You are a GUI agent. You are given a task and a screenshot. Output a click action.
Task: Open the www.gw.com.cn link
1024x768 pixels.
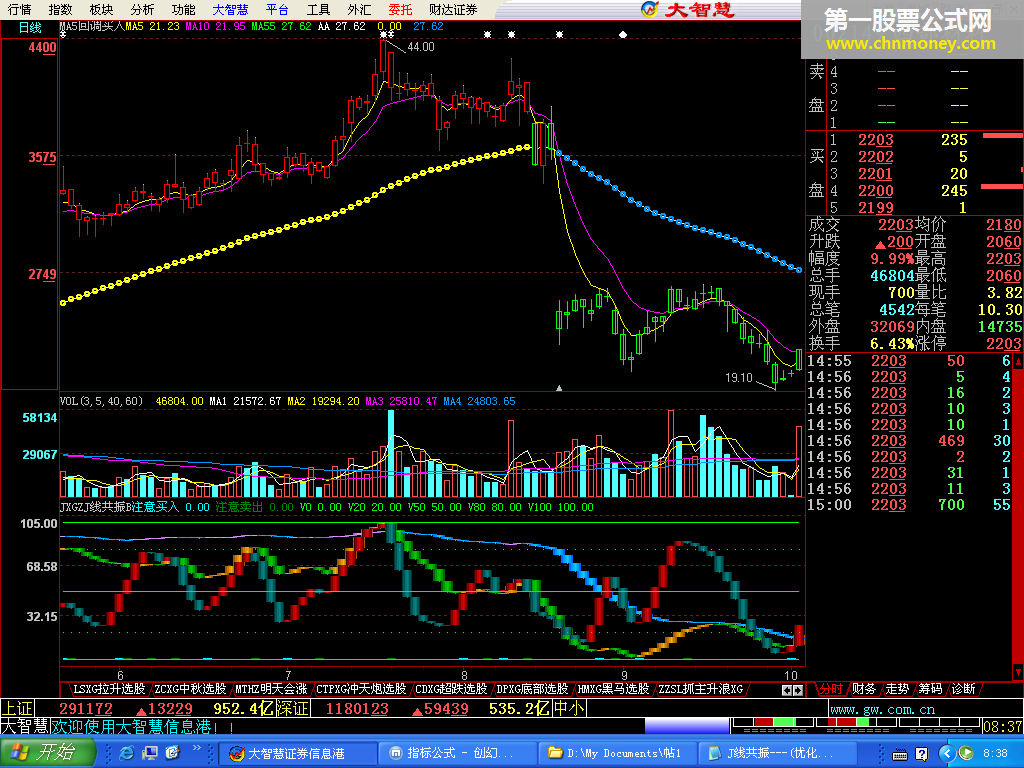click(x=882, y=709)
